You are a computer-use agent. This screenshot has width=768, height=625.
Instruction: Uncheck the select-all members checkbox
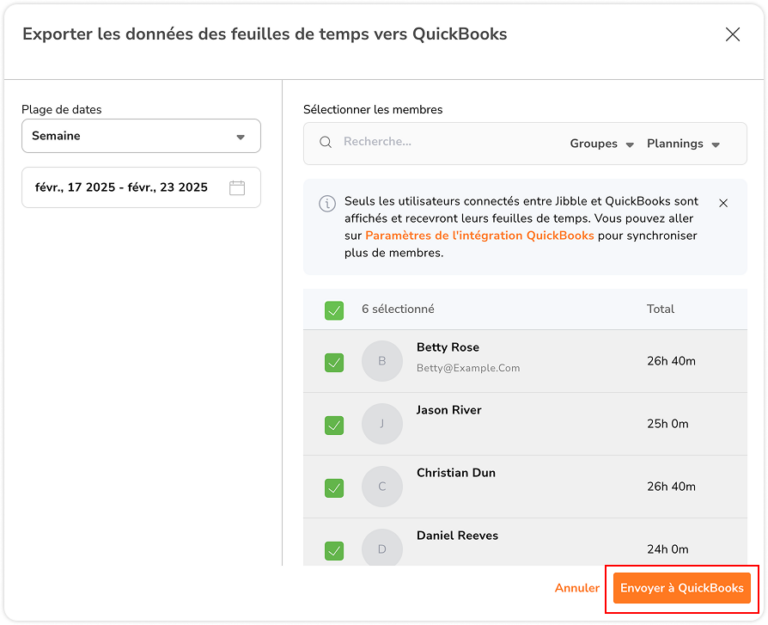click(334, 310)
